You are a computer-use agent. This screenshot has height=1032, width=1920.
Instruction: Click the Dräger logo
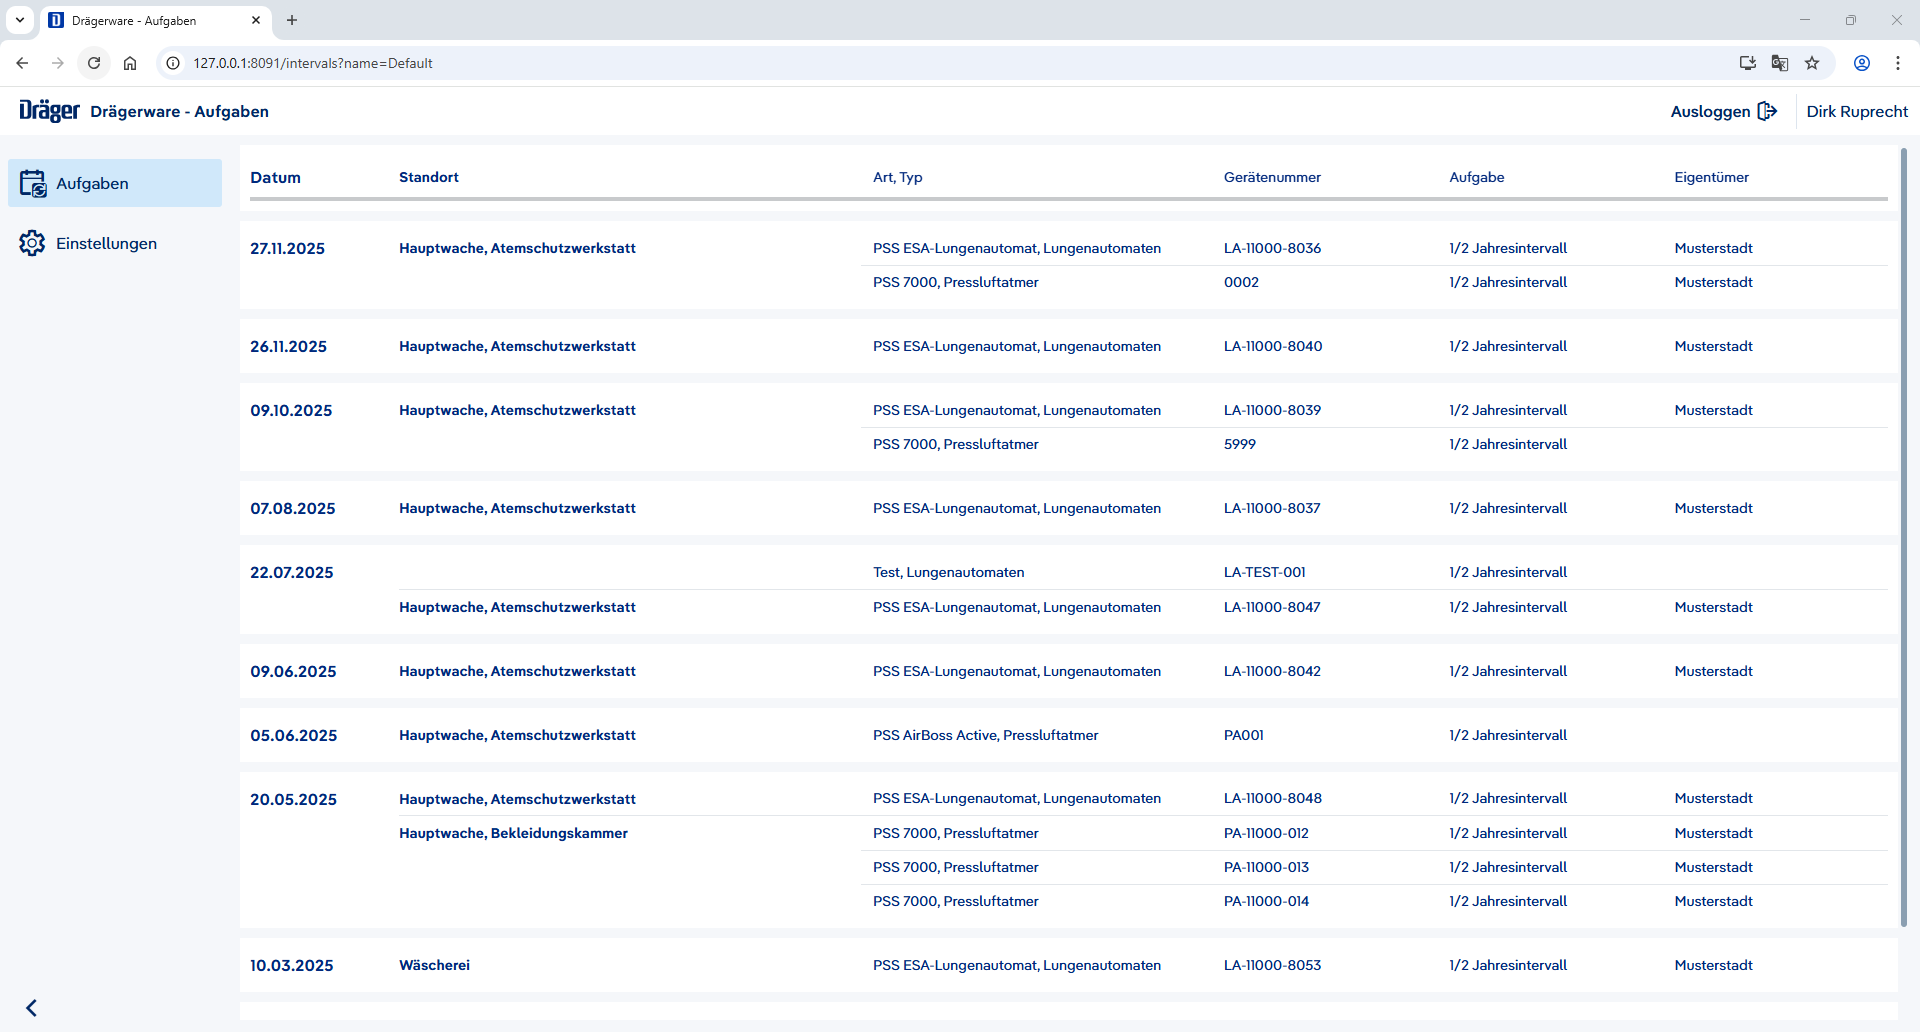tap(49, 111)
